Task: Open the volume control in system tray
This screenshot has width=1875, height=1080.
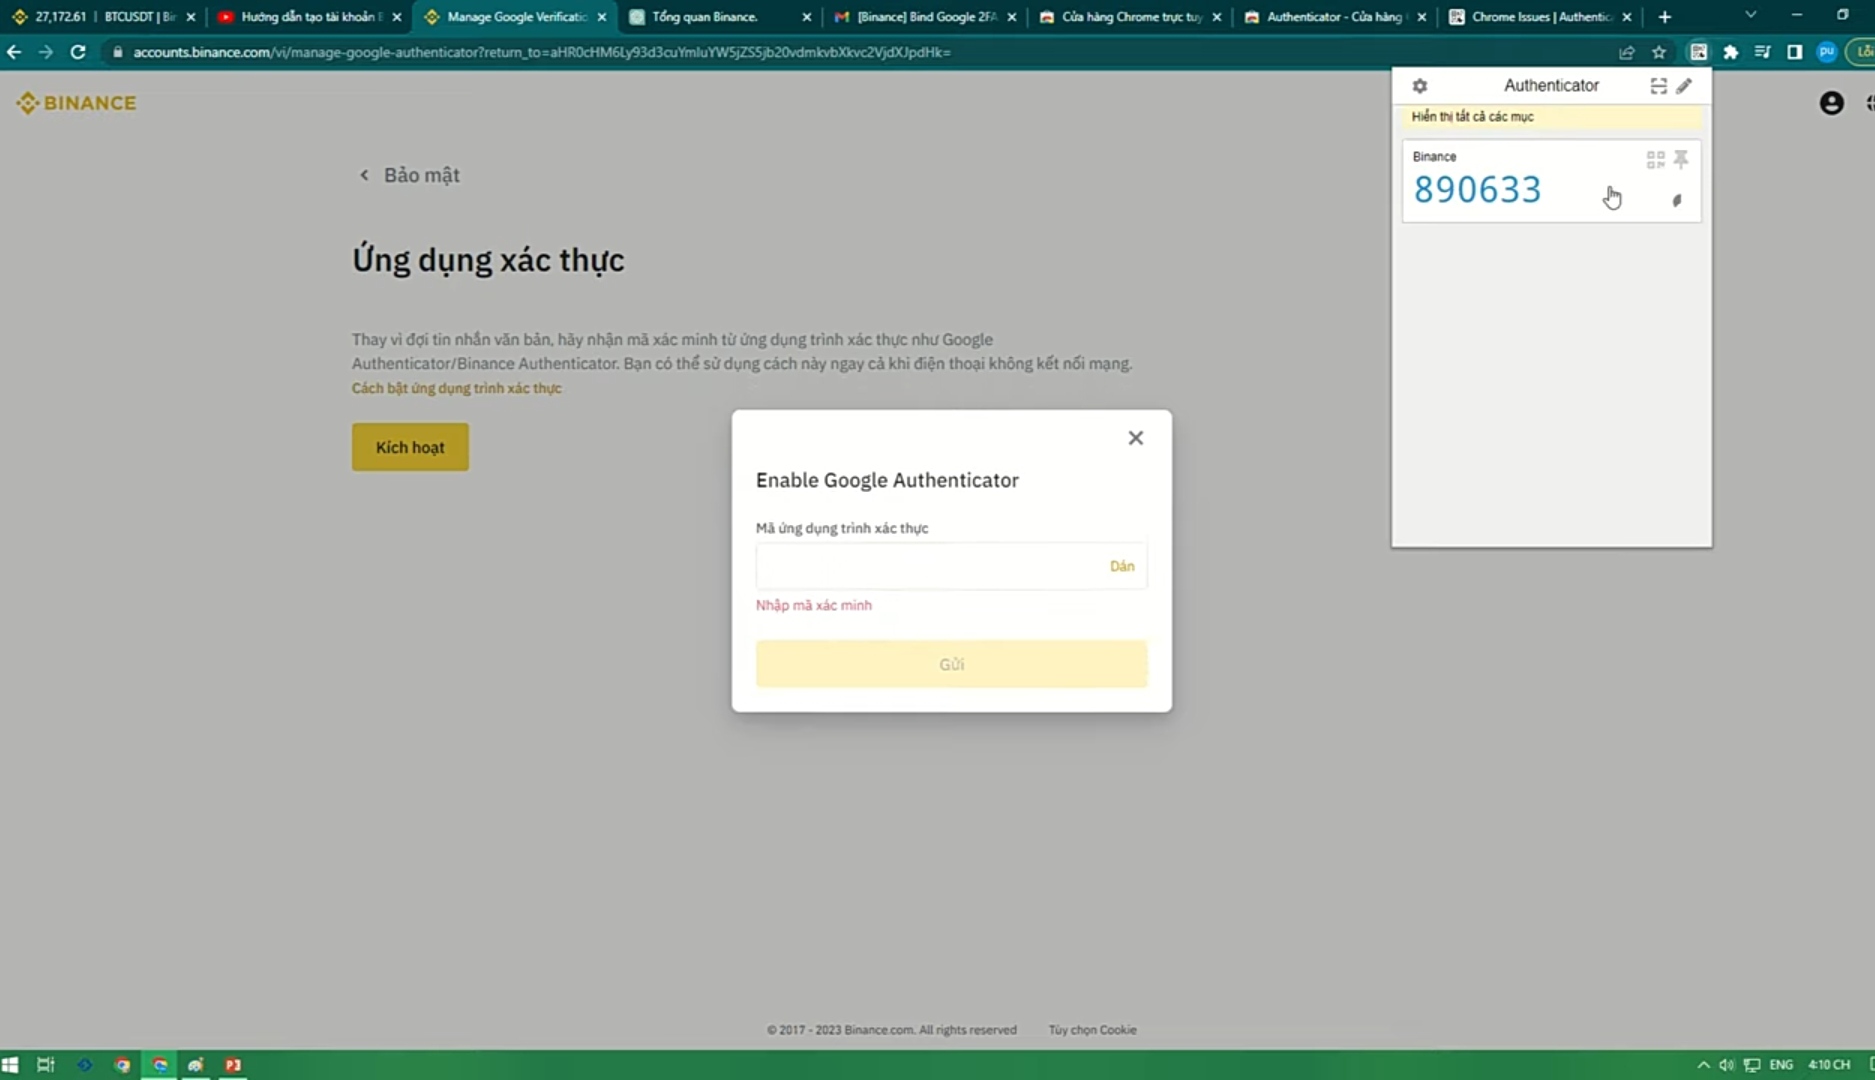Action: 1727,1065
